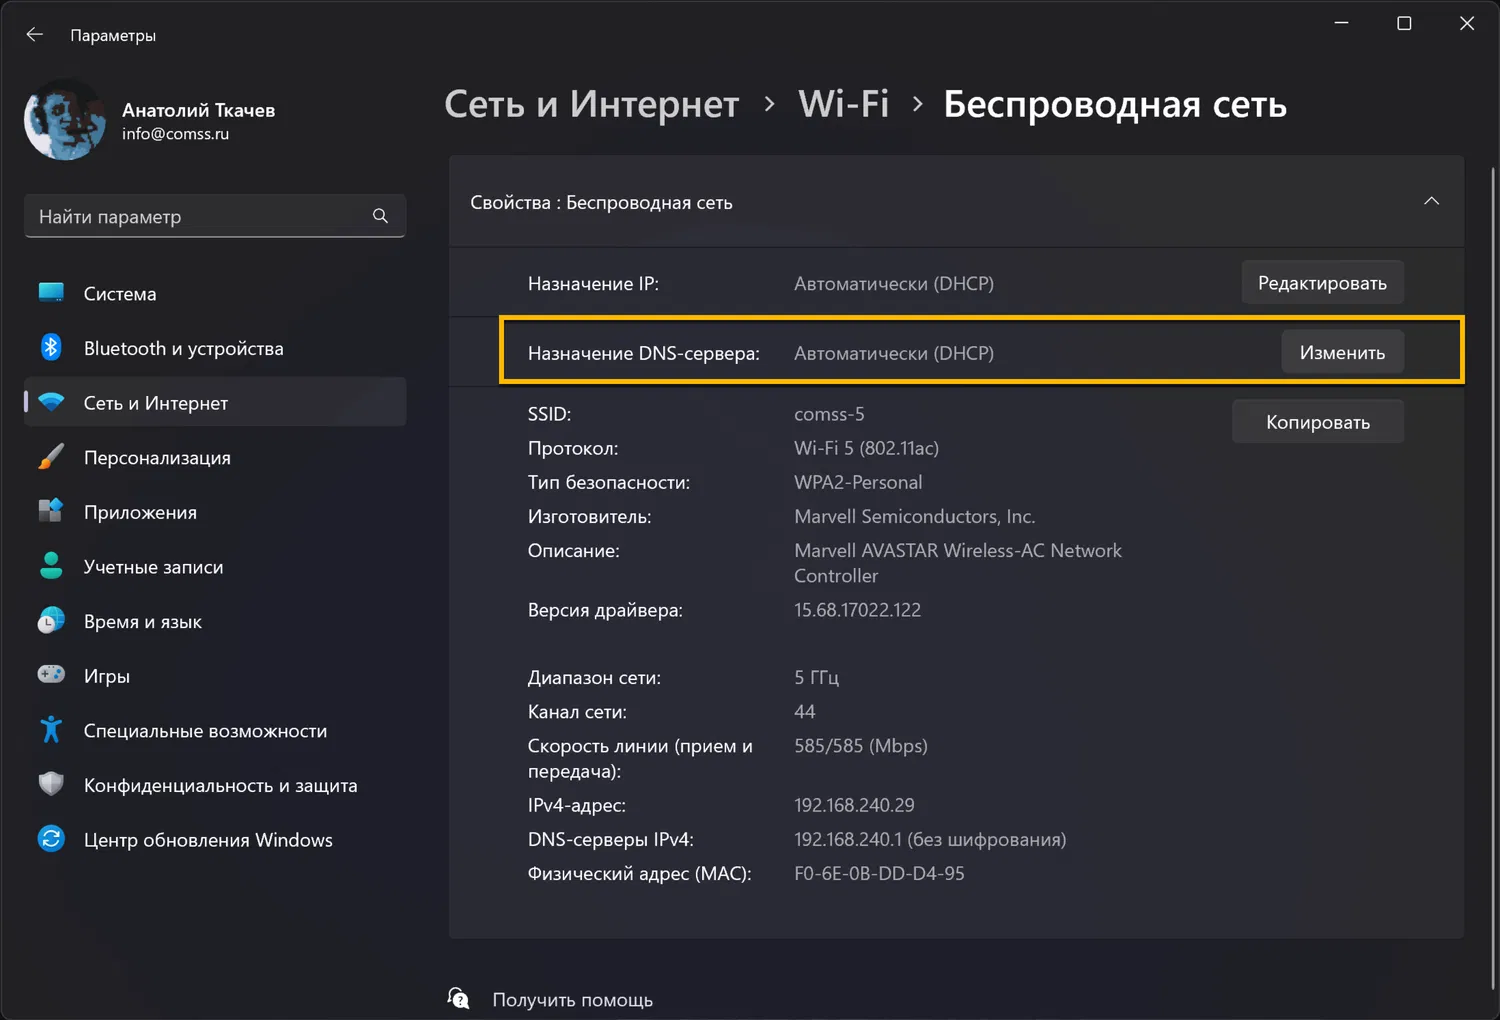This screenshot has height=1020, width=1500.
Task: Collapse the Свойства: Беспроводная сеть section
Action: click(x=1431, y=202)
